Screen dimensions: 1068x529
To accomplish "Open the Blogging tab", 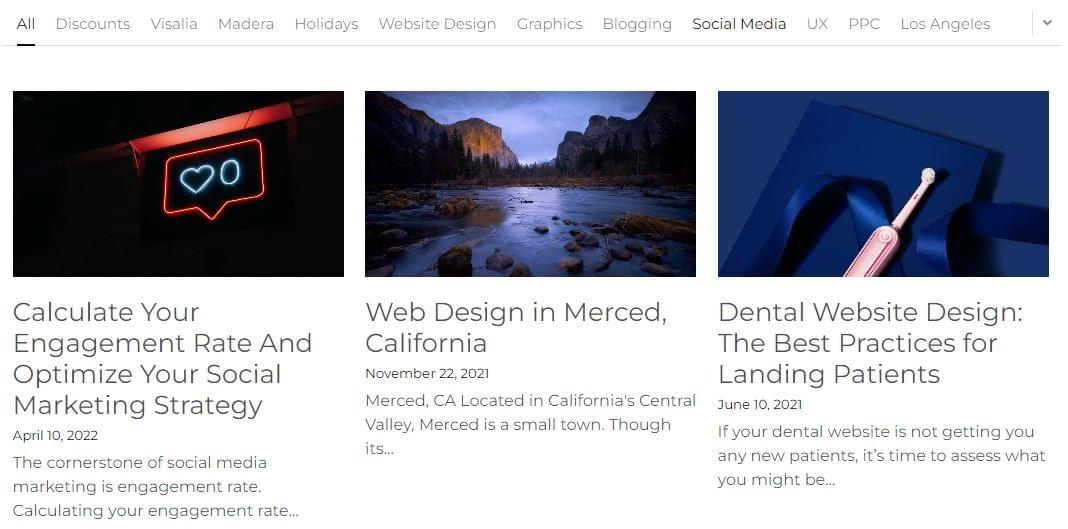I will [637, 24].
